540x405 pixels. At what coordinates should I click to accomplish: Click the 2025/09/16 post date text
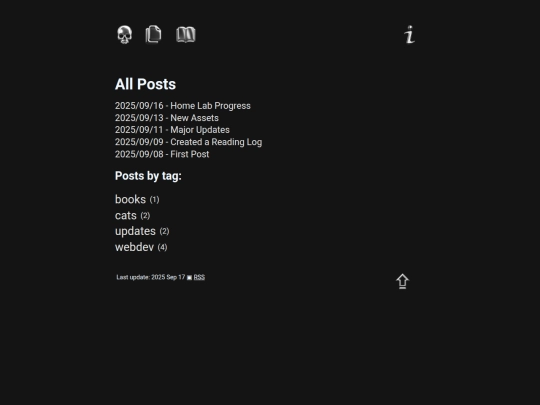pos(139,106)
